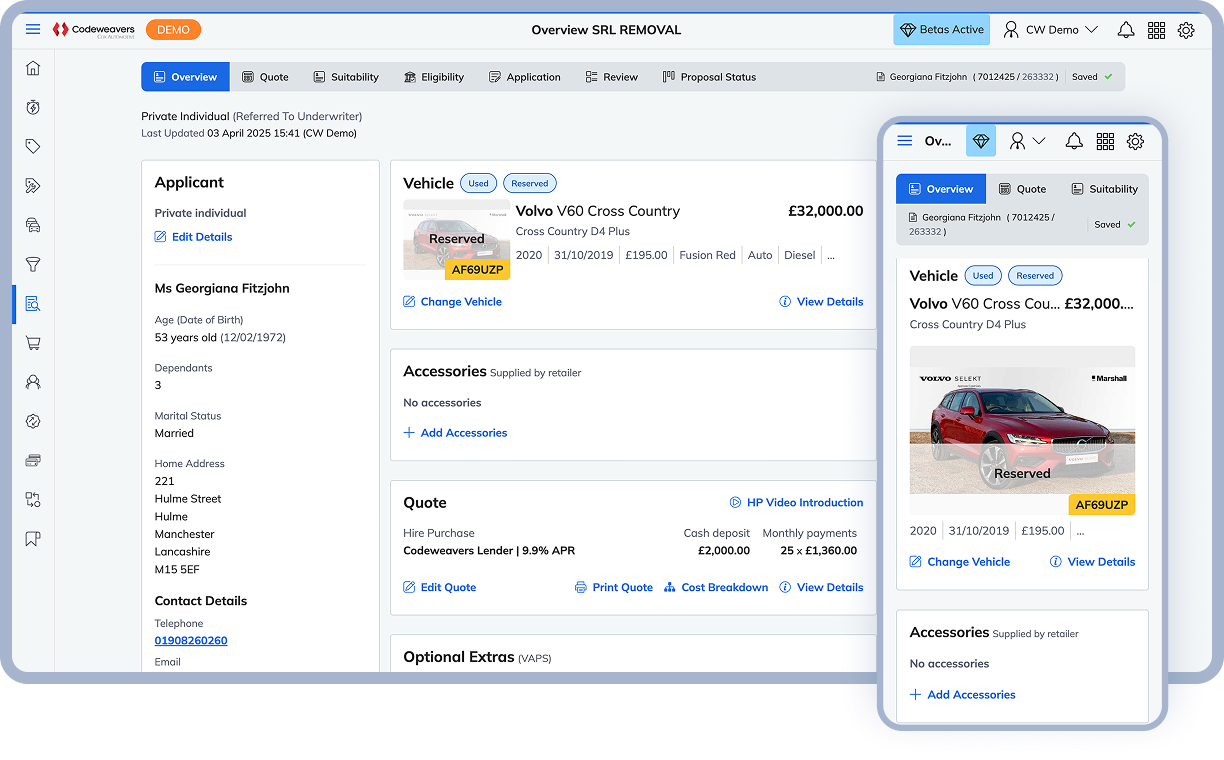Click the person icon in left sidebar
This screenshot has width=1224, height=760.
33,382
